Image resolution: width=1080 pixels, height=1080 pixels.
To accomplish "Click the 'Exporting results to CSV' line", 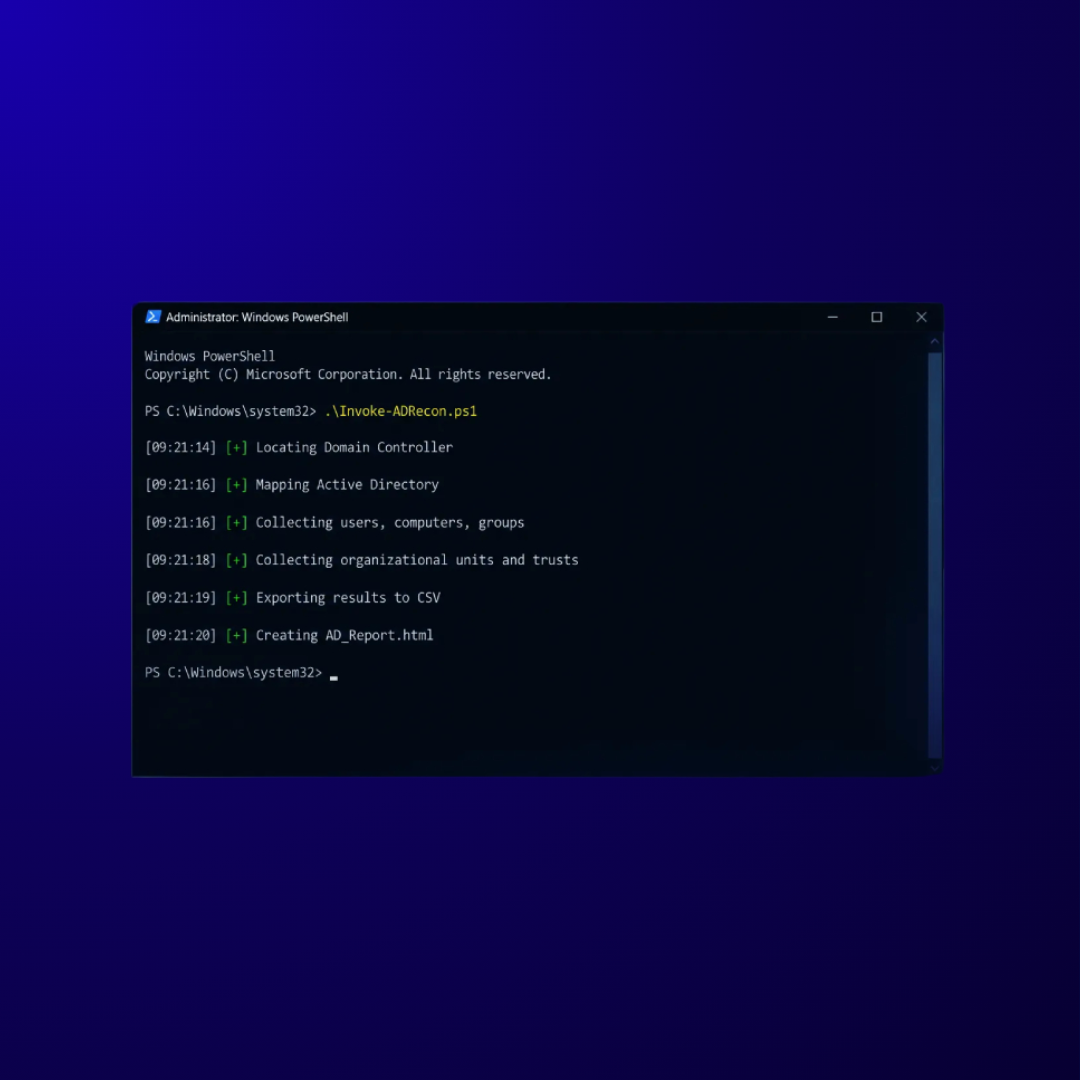I will [348, 598].
